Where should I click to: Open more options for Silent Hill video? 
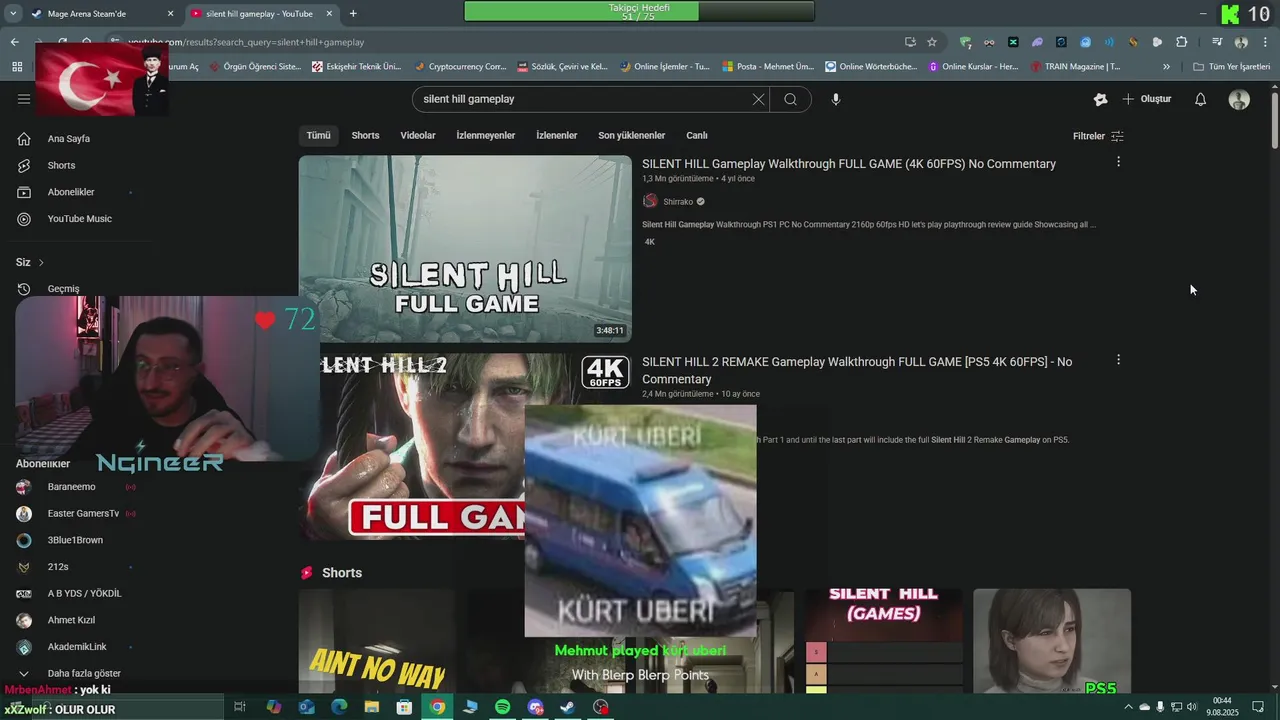click(1118, 162)
